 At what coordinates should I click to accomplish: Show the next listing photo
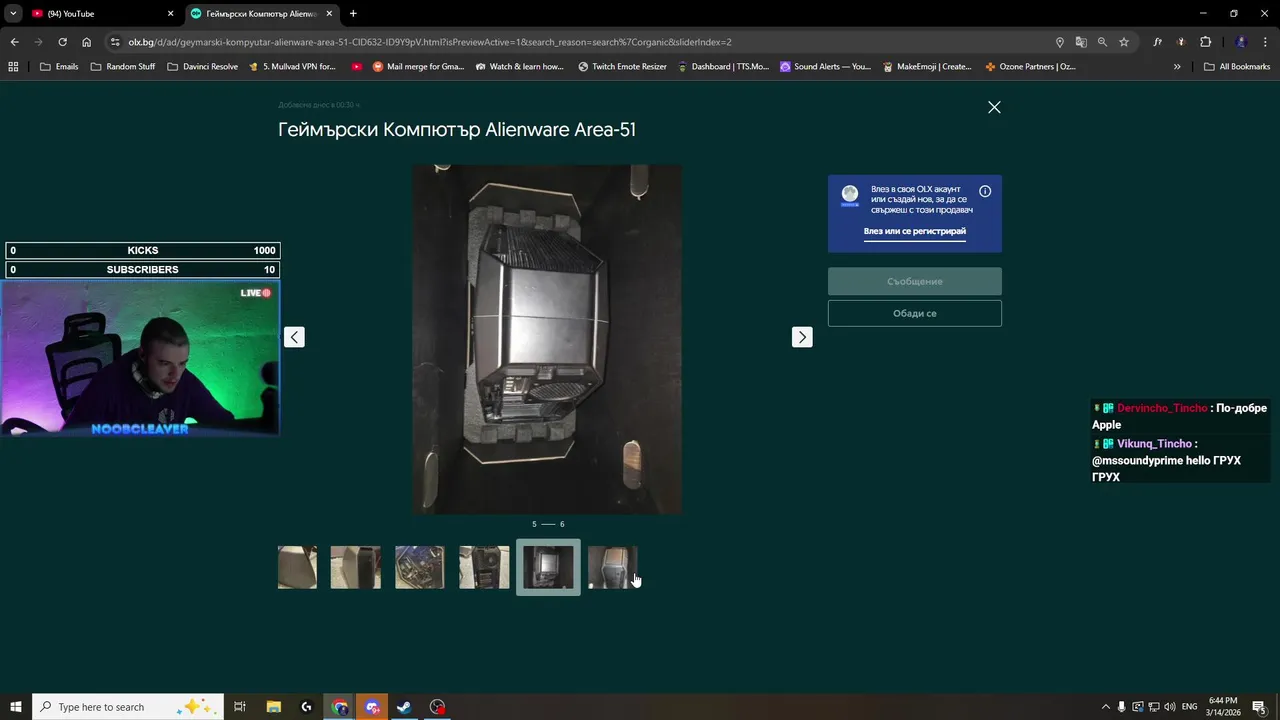pos(802,337)
